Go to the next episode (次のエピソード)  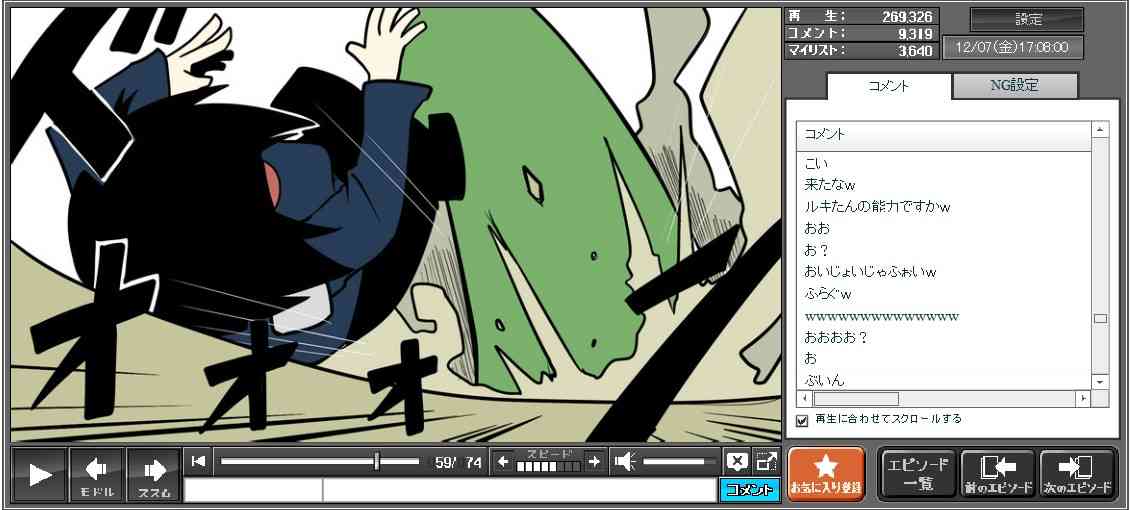(1077, 474)
